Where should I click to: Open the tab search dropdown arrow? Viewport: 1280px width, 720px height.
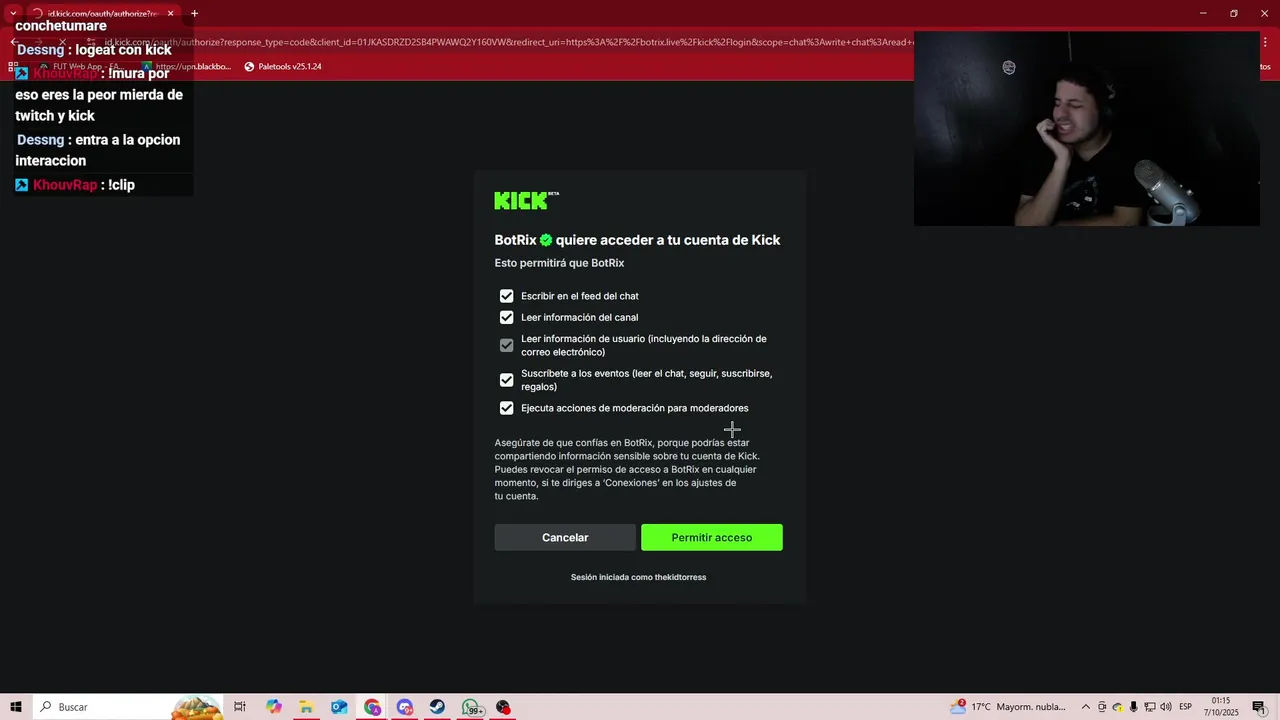13,14
